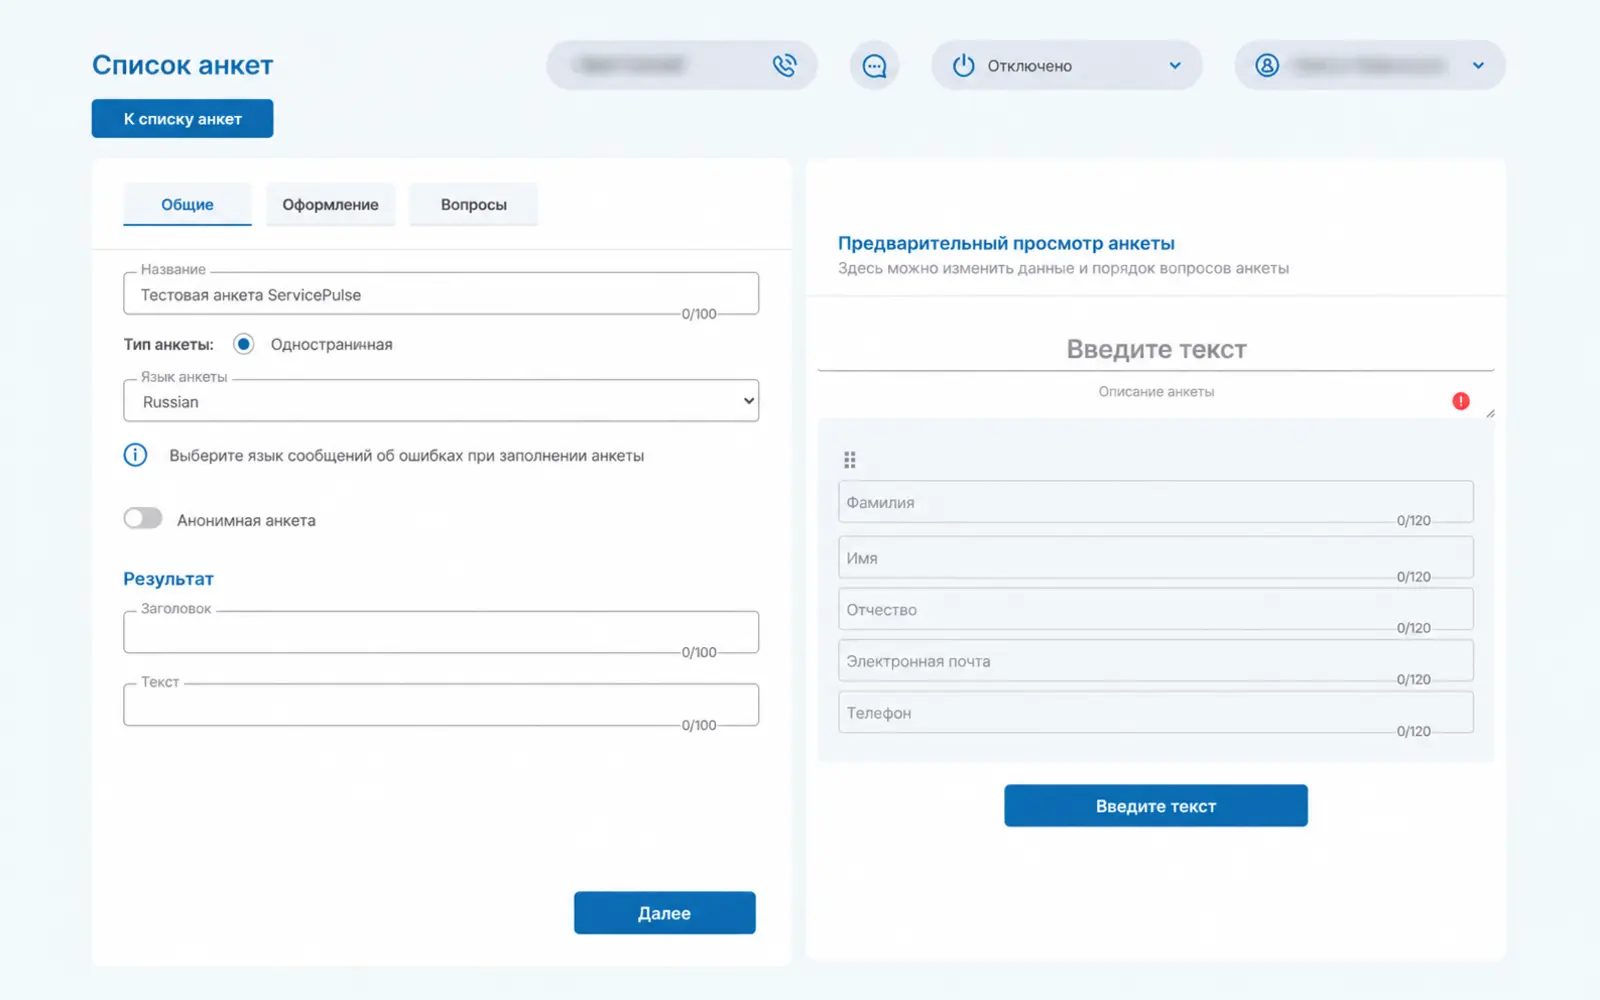Go to the Вопросы tab
The image size is (1600, 1000).
[x=474, y=204]
